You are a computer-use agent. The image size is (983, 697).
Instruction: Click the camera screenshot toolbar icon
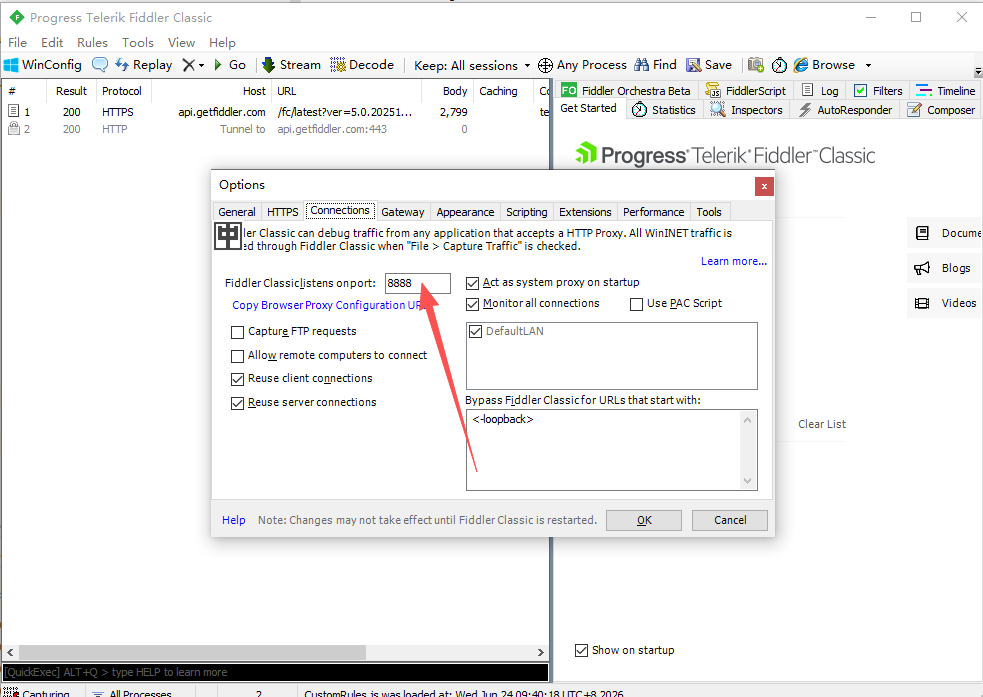(755, 65)
